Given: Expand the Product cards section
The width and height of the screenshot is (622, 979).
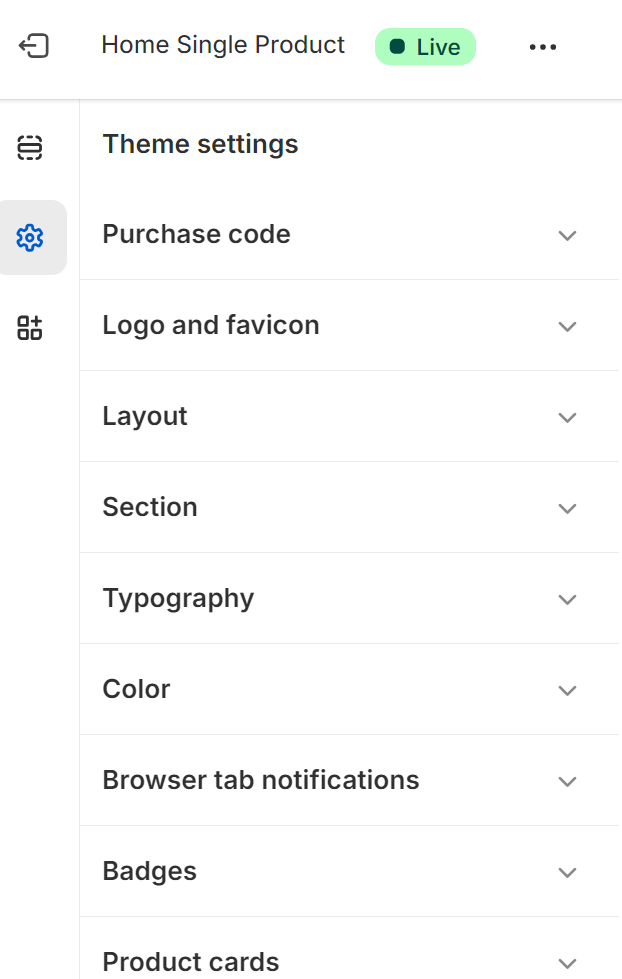Looking at the screenshot, I should [x=350, y=960].
